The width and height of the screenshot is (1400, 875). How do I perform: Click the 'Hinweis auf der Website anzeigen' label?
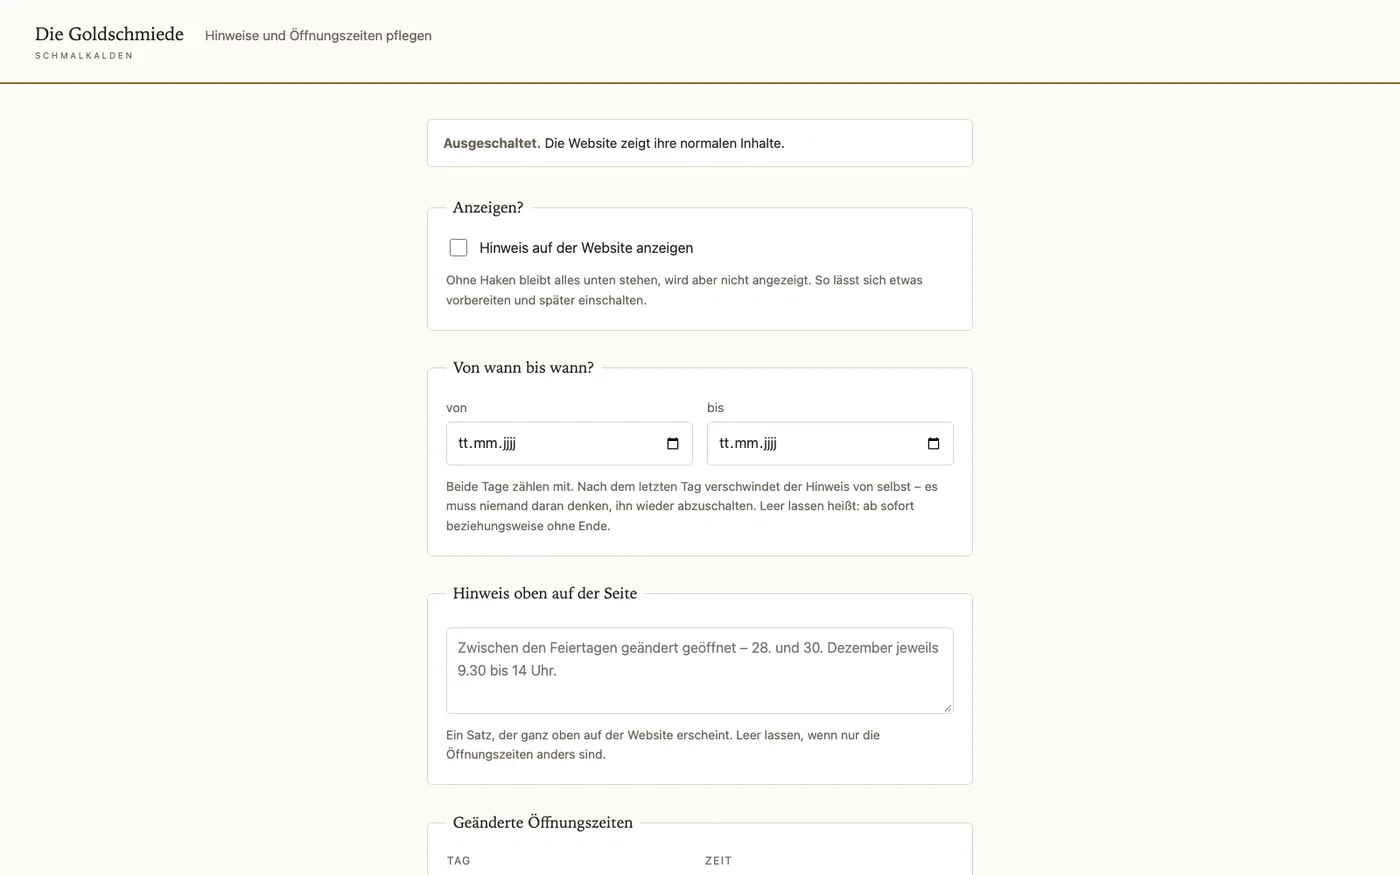pyautogui.click(x=586, y=248)
